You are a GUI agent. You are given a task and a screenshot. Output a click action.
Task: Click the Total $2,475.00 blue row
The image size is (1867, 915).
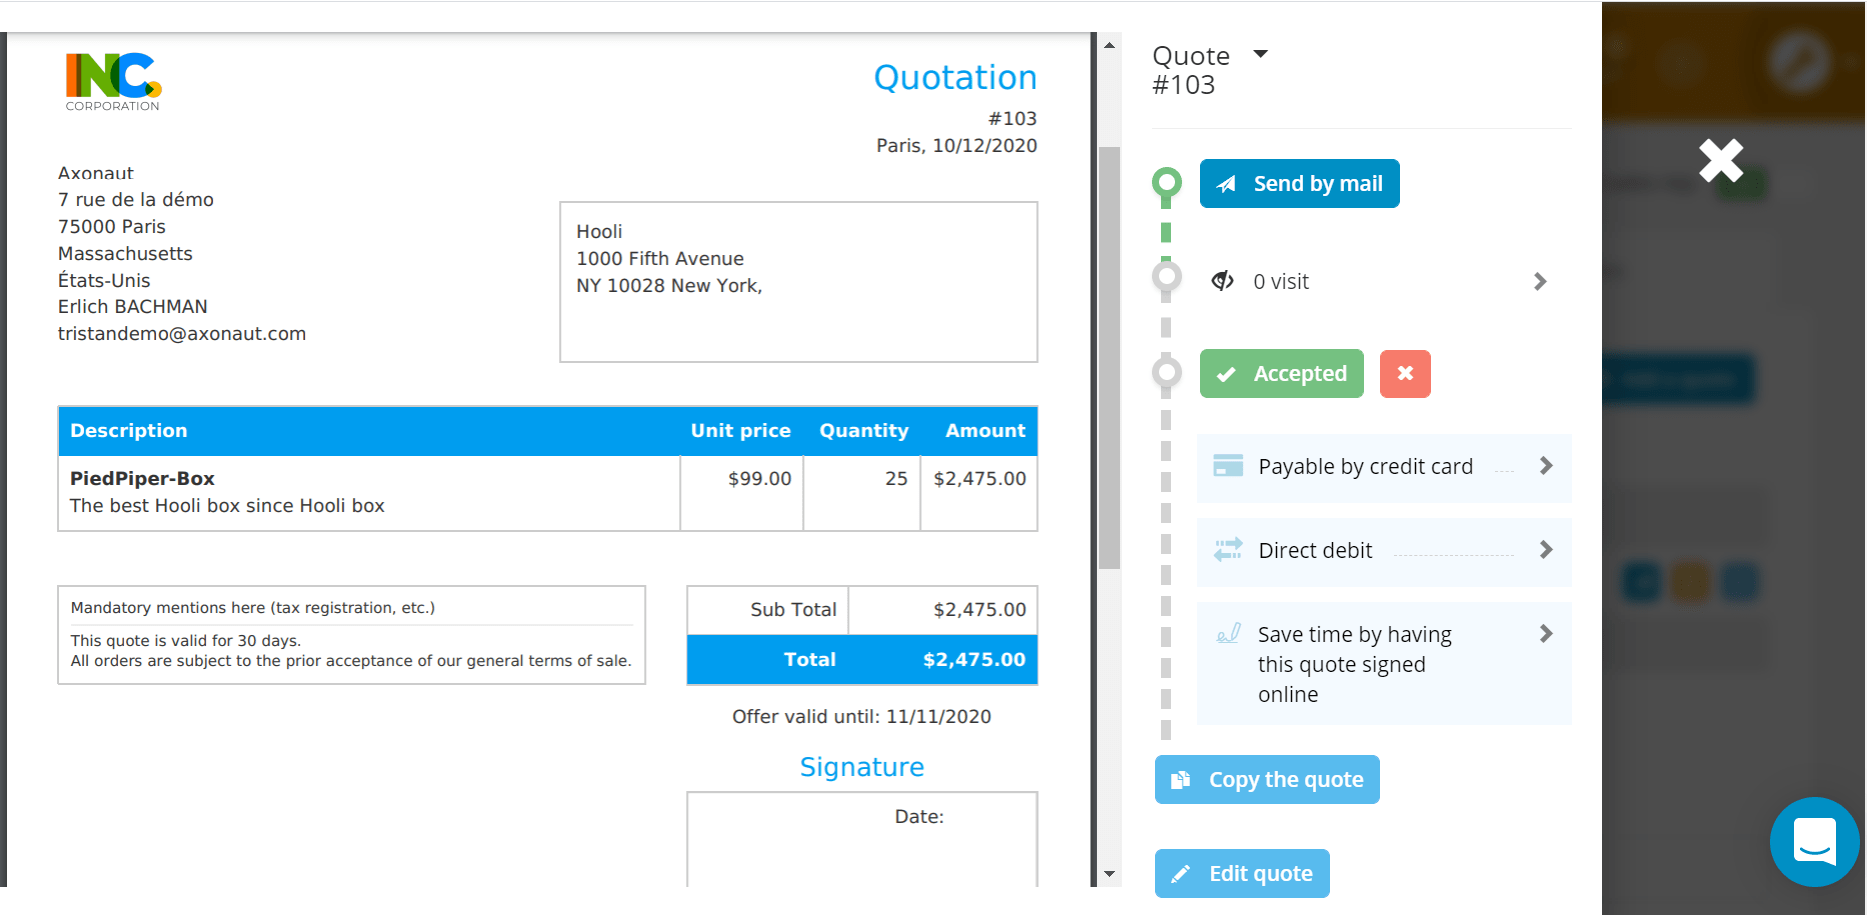pyautogui.click(x=862, y=660)
